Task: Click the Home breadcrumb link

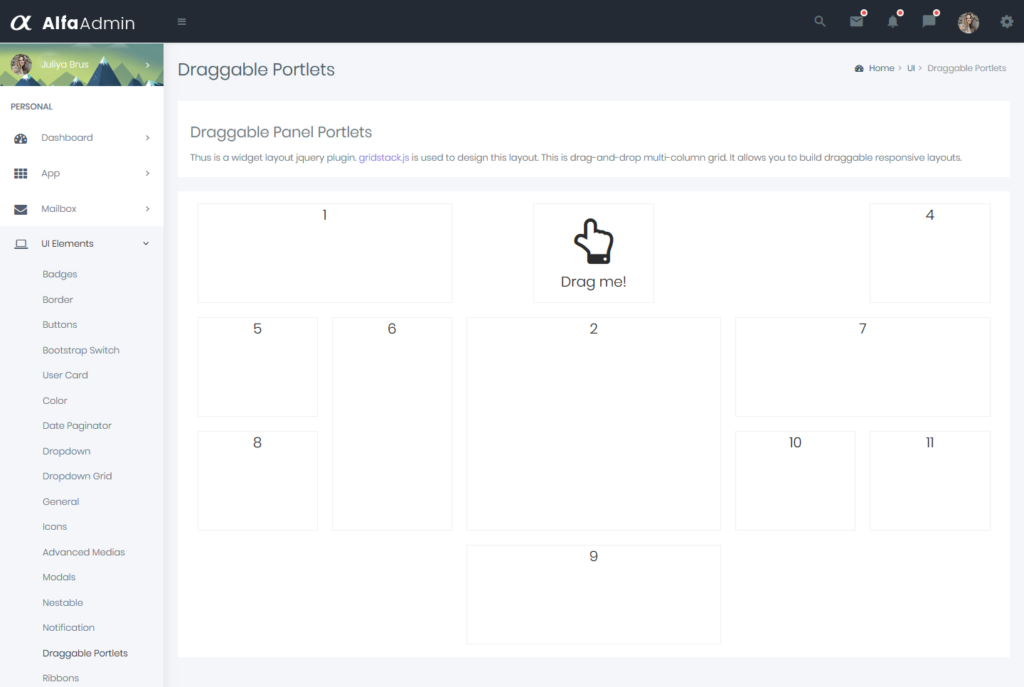Action: tap(881, 68)
